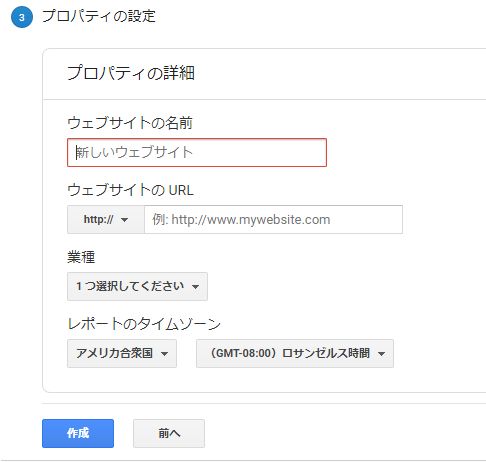Click the ウェブサイトの名前 field label
The height and width of the screenshot is (462, 486).
point(130,123)
